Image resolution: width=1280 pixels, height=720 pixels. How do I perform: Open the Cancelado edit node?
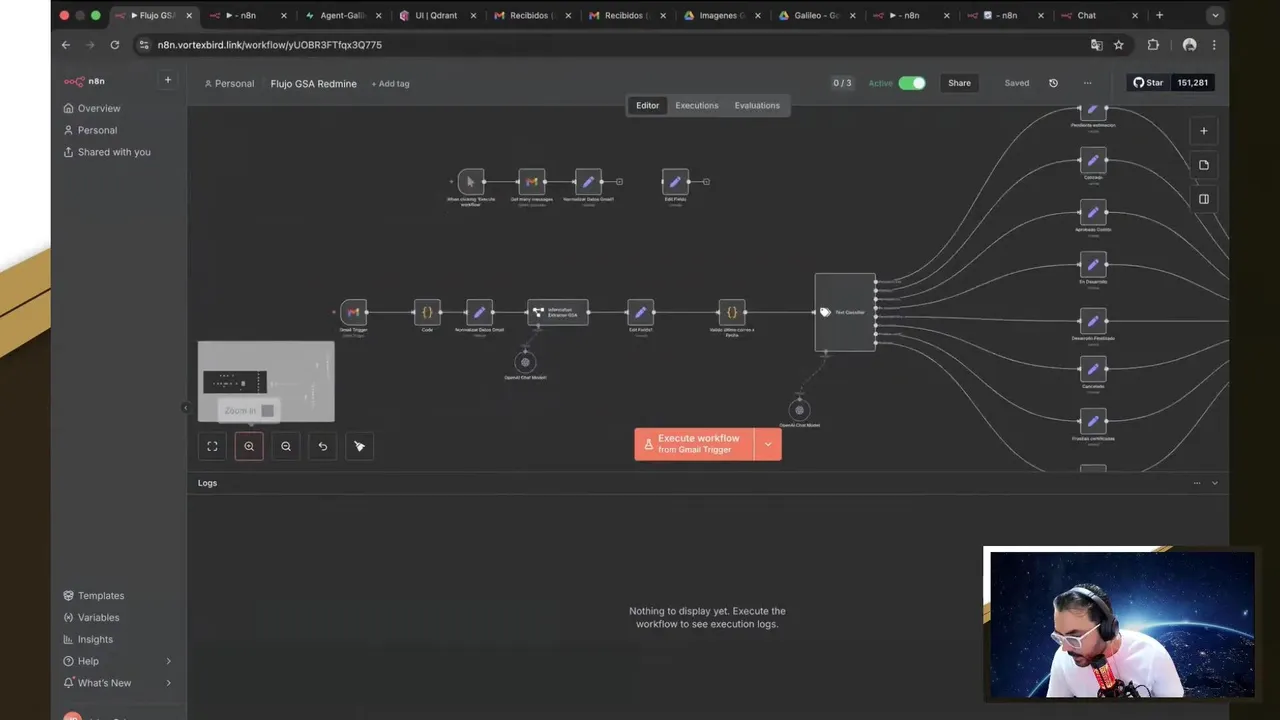(x=1093, y=369)
